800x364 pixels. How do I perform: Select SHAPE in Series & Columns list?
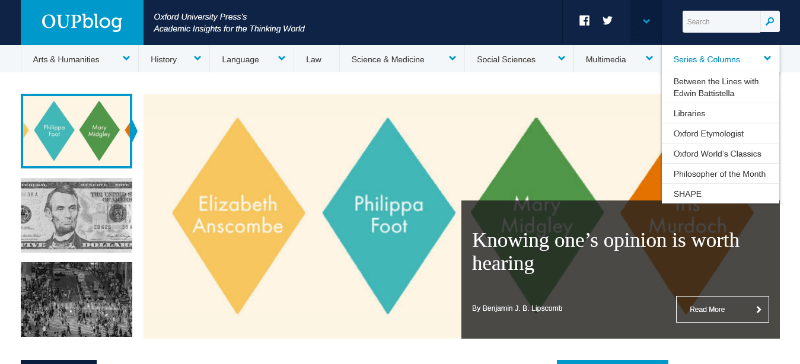tap(720, 194)
